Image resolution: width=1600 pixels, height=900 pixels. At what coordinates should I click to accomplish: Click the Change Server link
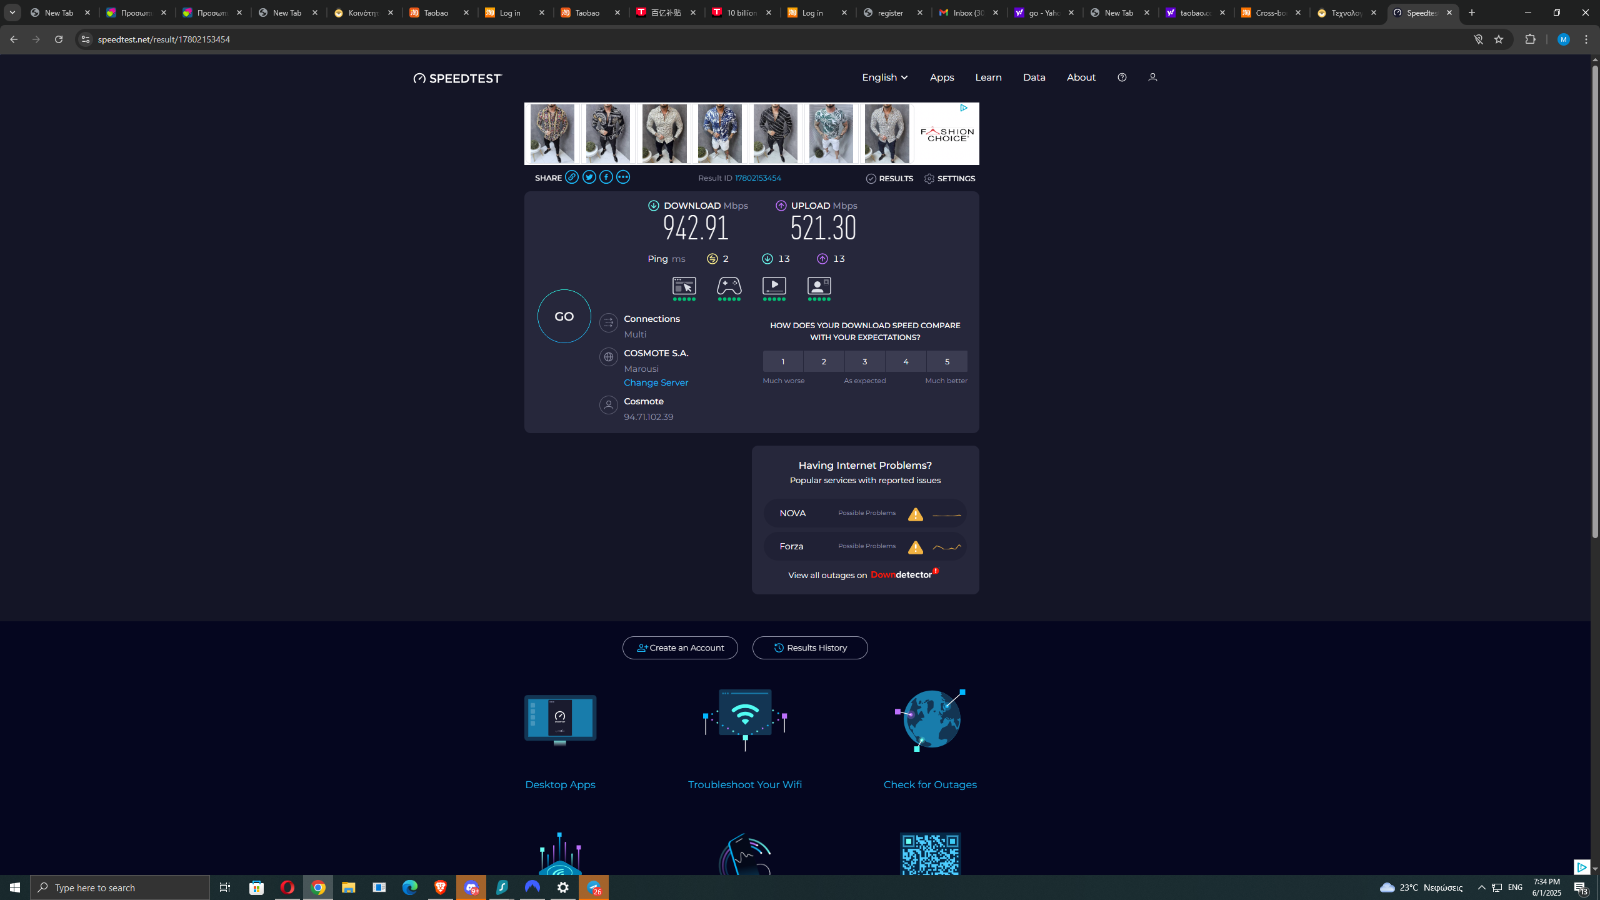(x=656, y=383)
